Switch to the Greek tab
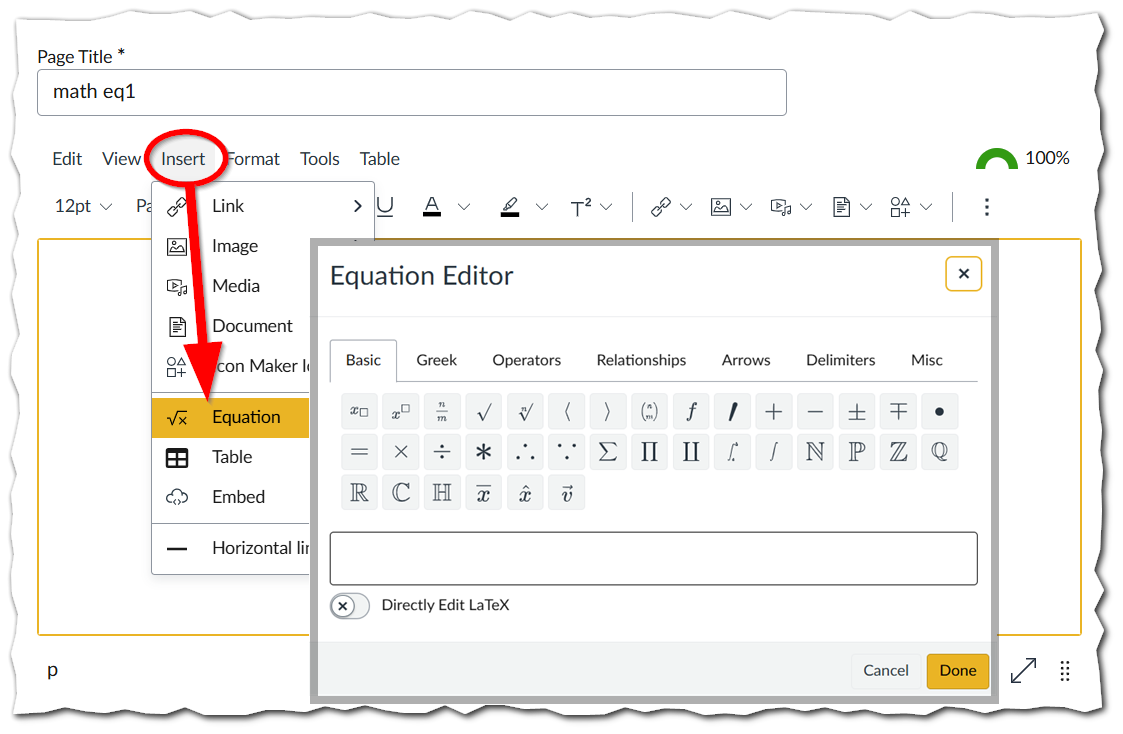 pos(436,360)
